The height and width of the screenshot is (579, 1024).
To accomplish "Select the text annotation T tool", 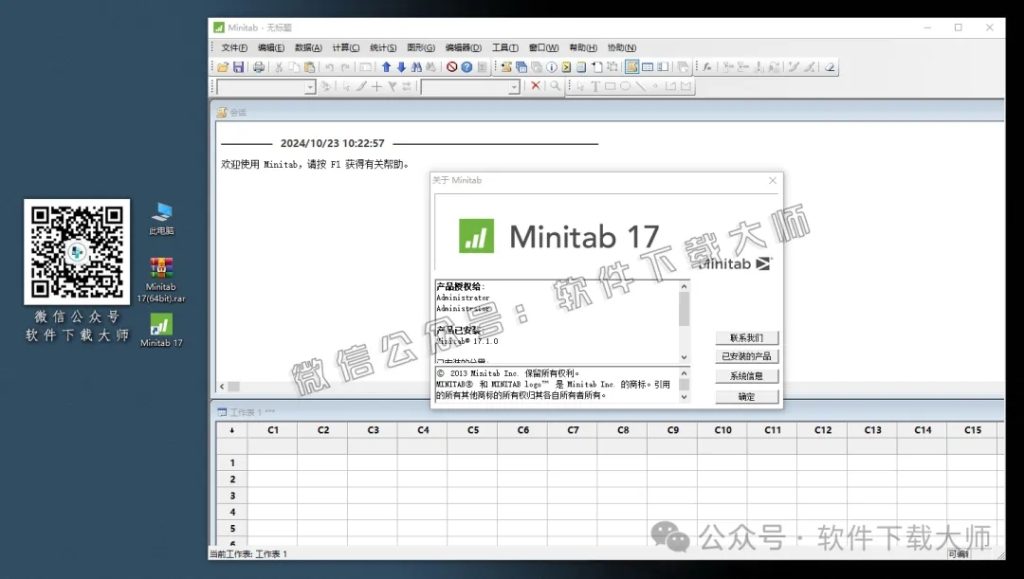I will 596,86.
